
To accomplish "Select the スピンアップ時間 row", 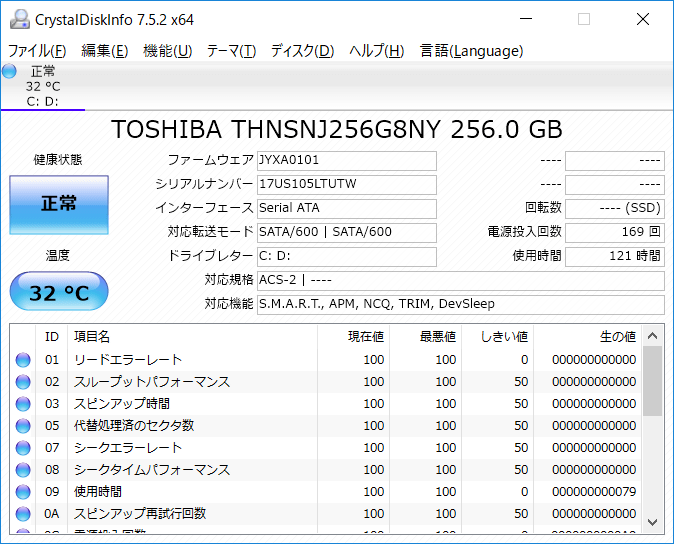I will click(x=326, y=403).
